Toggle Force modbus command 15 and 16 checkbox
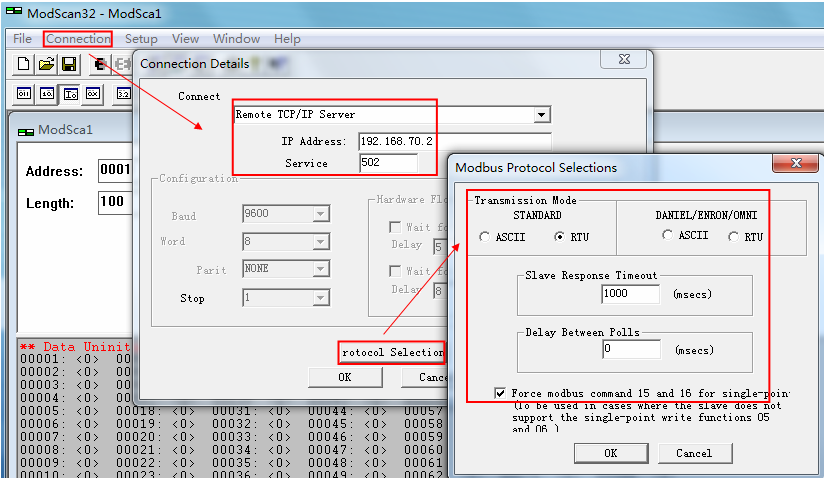 click(x=500, y=393)
